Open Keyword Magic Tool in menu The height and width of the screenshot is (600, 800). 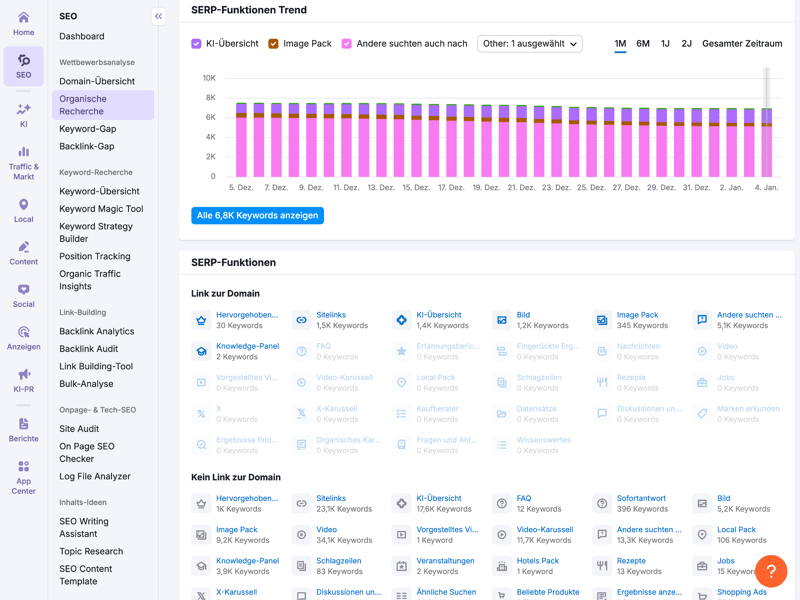pyautogui.click(x=101, y=209)
